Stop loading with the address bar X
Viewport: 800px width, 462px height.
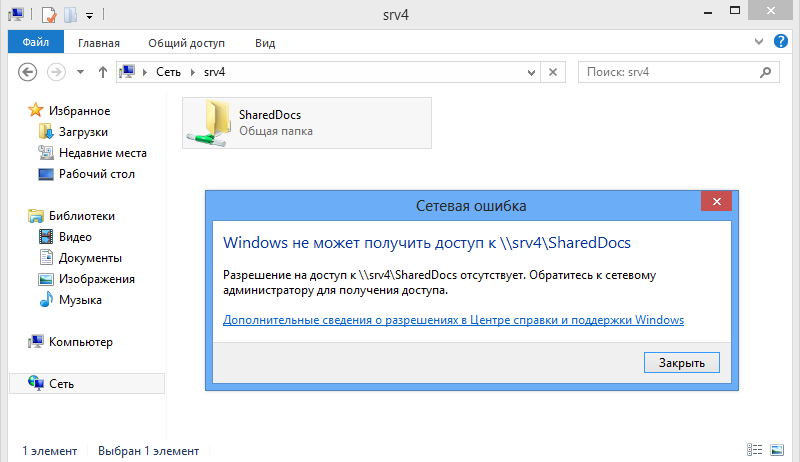[x=553, y=72]
